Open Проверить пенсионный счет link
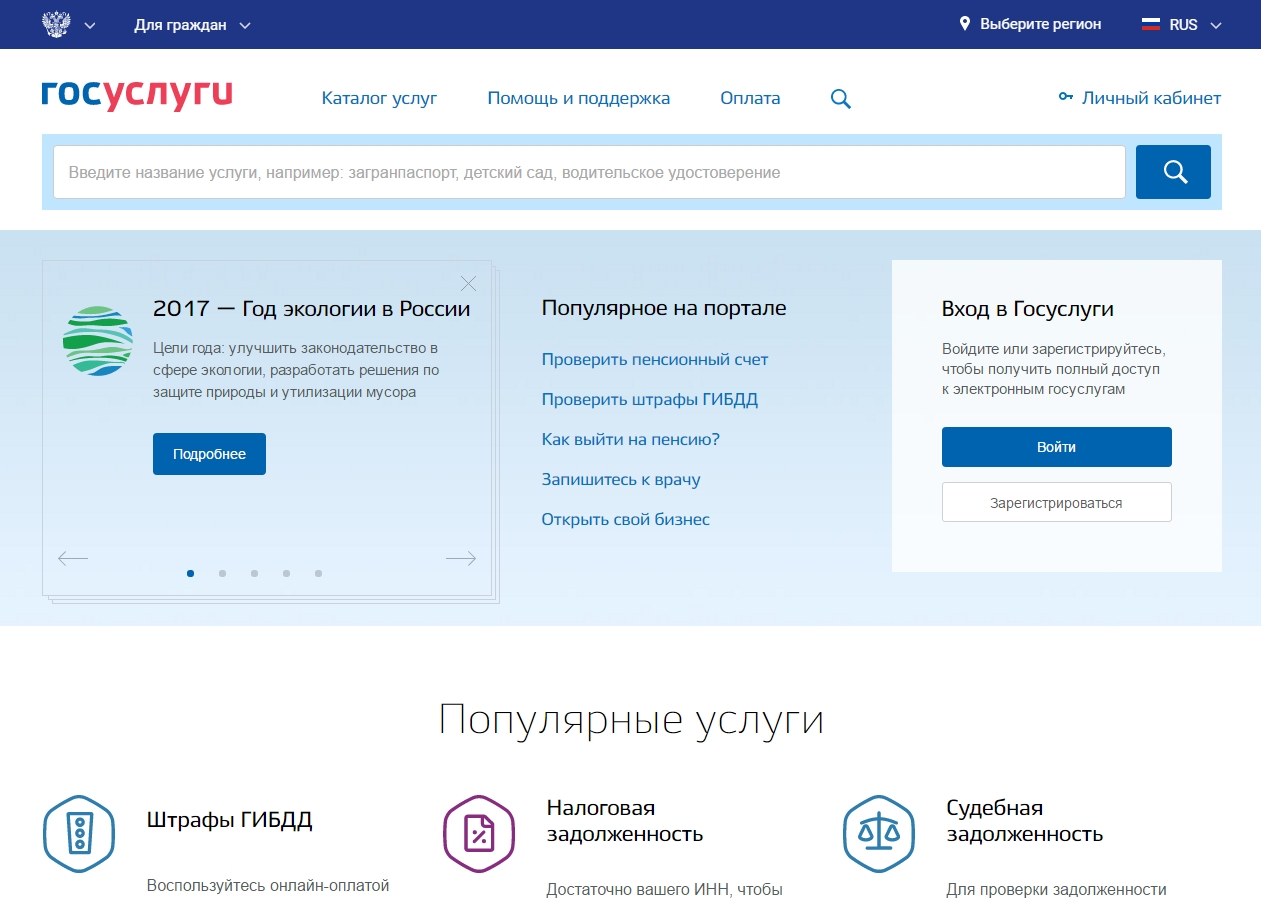Viewport: 1261px width, 899px height. click(x=655, y=359)
